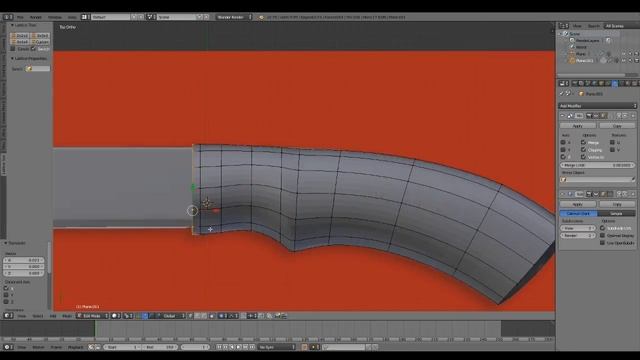
Task: Adjust the Merge Limit value field
Action: coord(598,165)
